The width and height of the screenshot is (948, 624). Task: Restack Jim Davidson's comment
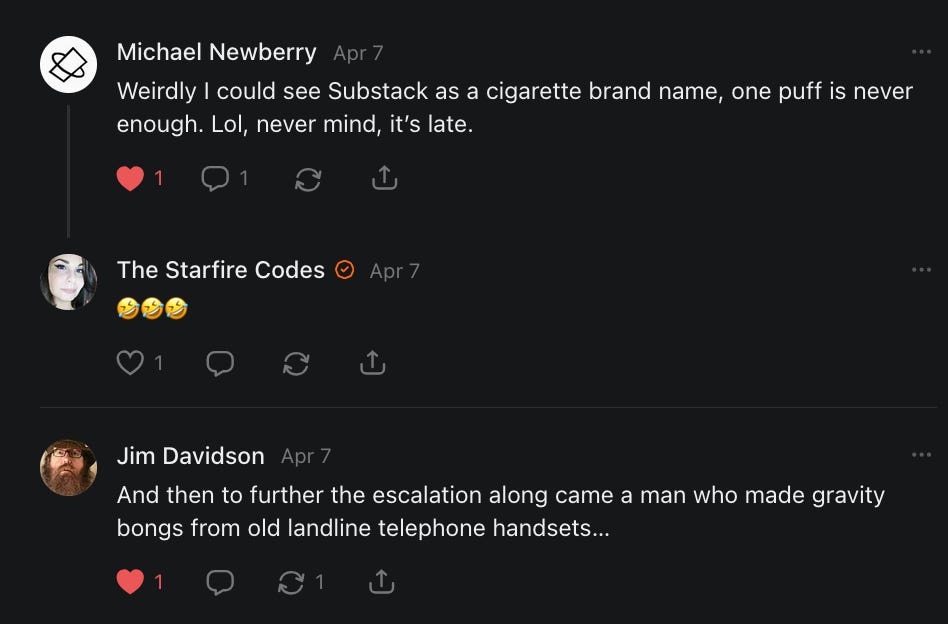291,582
